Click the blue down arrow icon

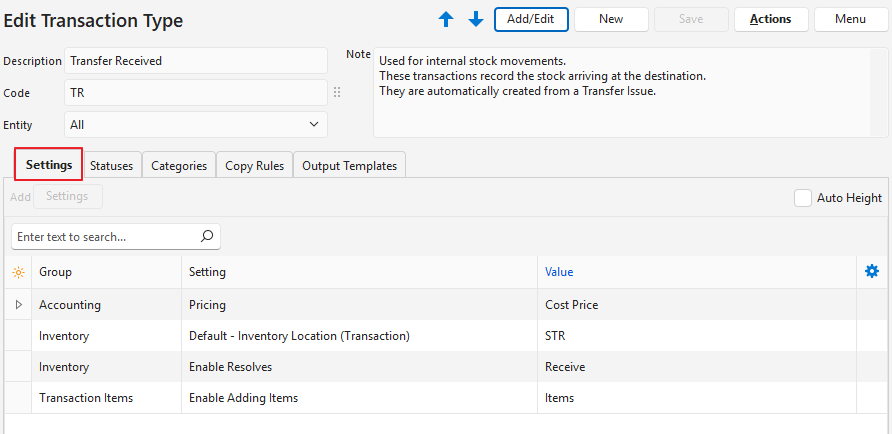pos(476,19)
